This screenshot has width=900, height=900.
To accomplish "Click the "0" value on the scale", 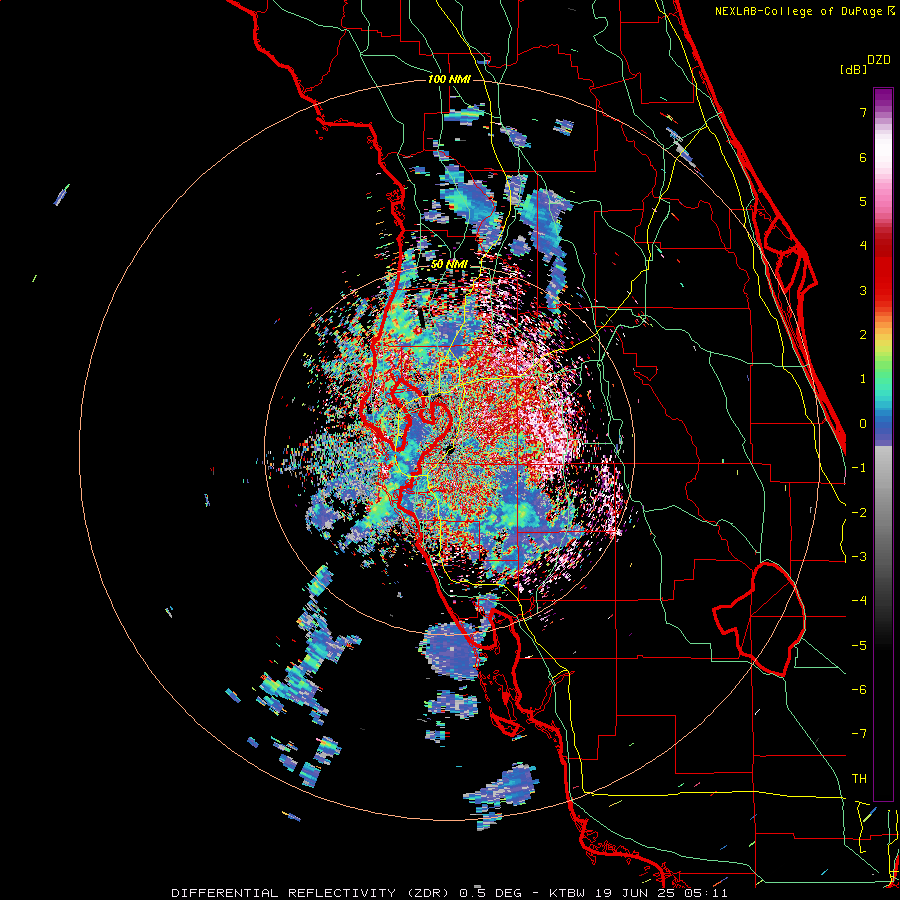I will click(x=863, y=424).
